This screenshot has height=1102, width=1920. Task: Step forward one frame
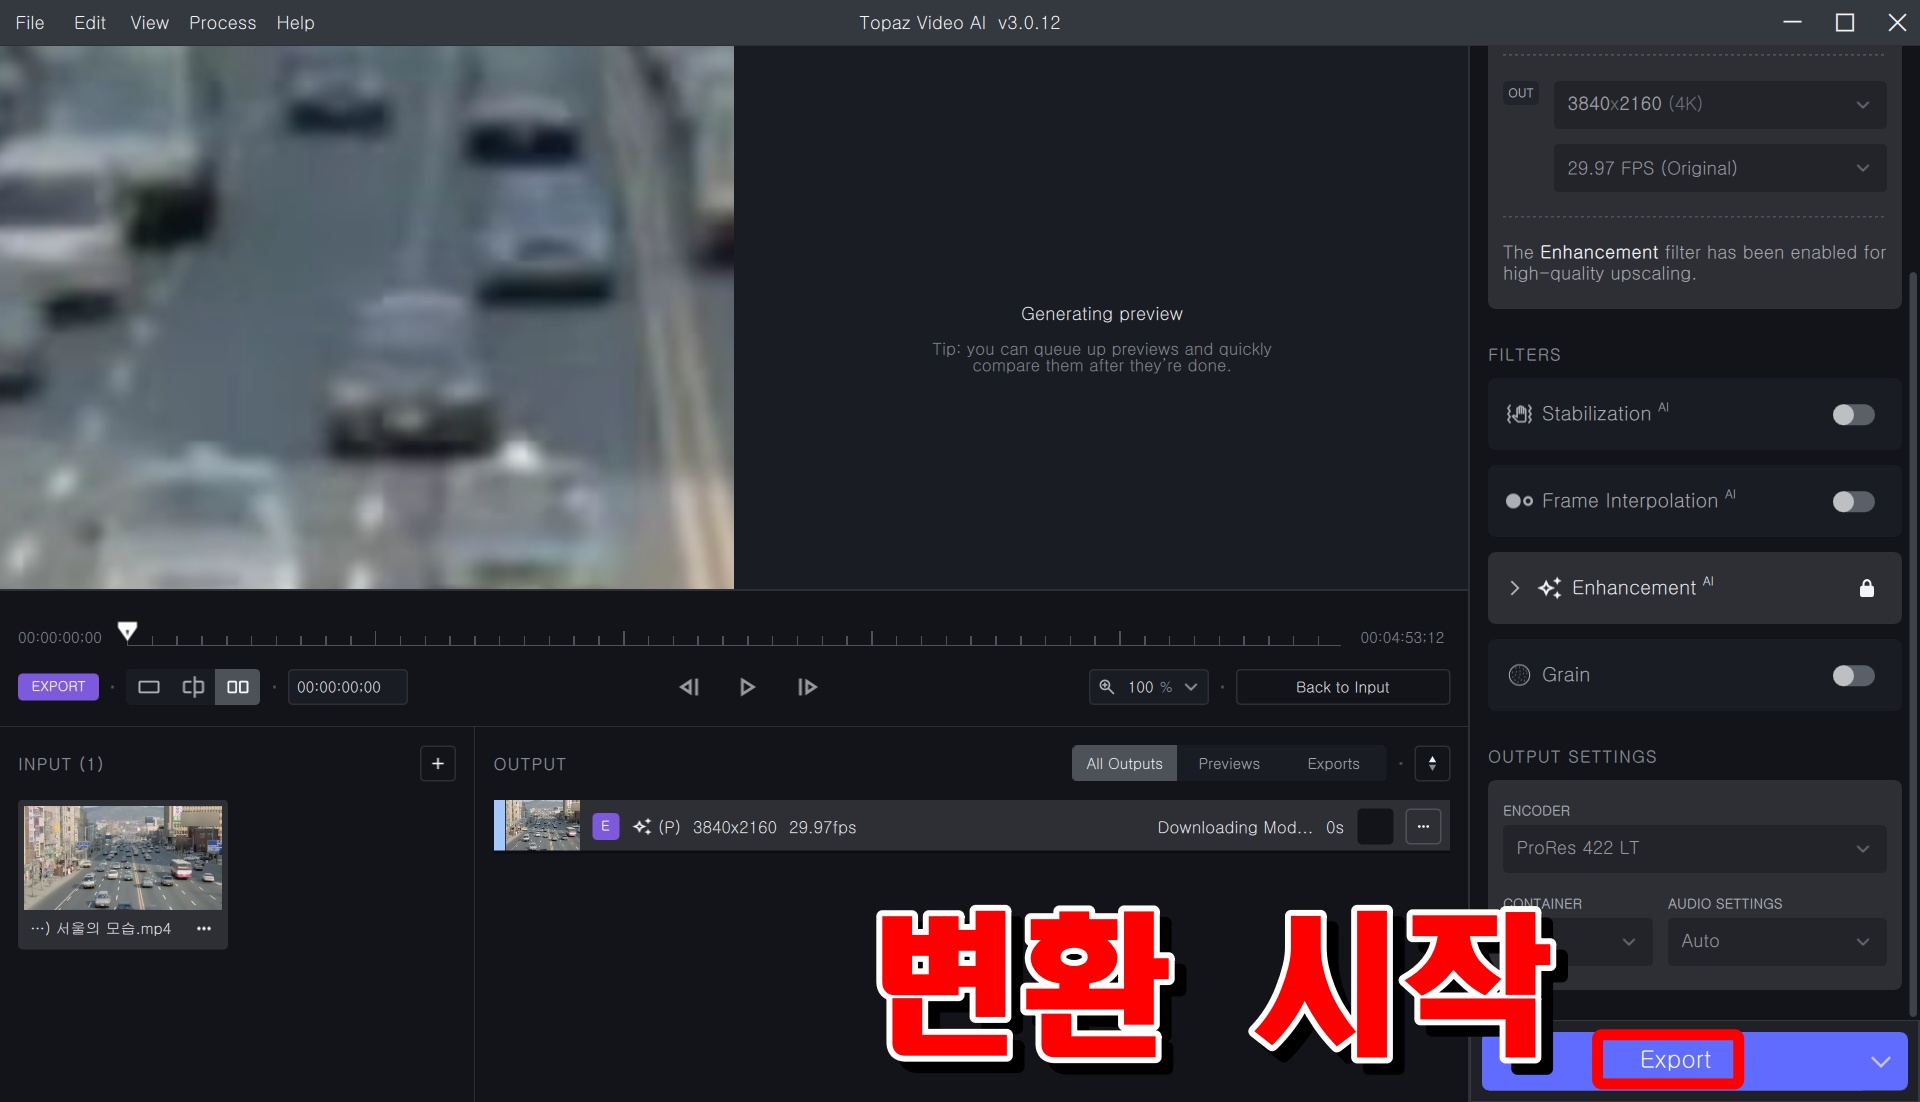tap(807, 687)
